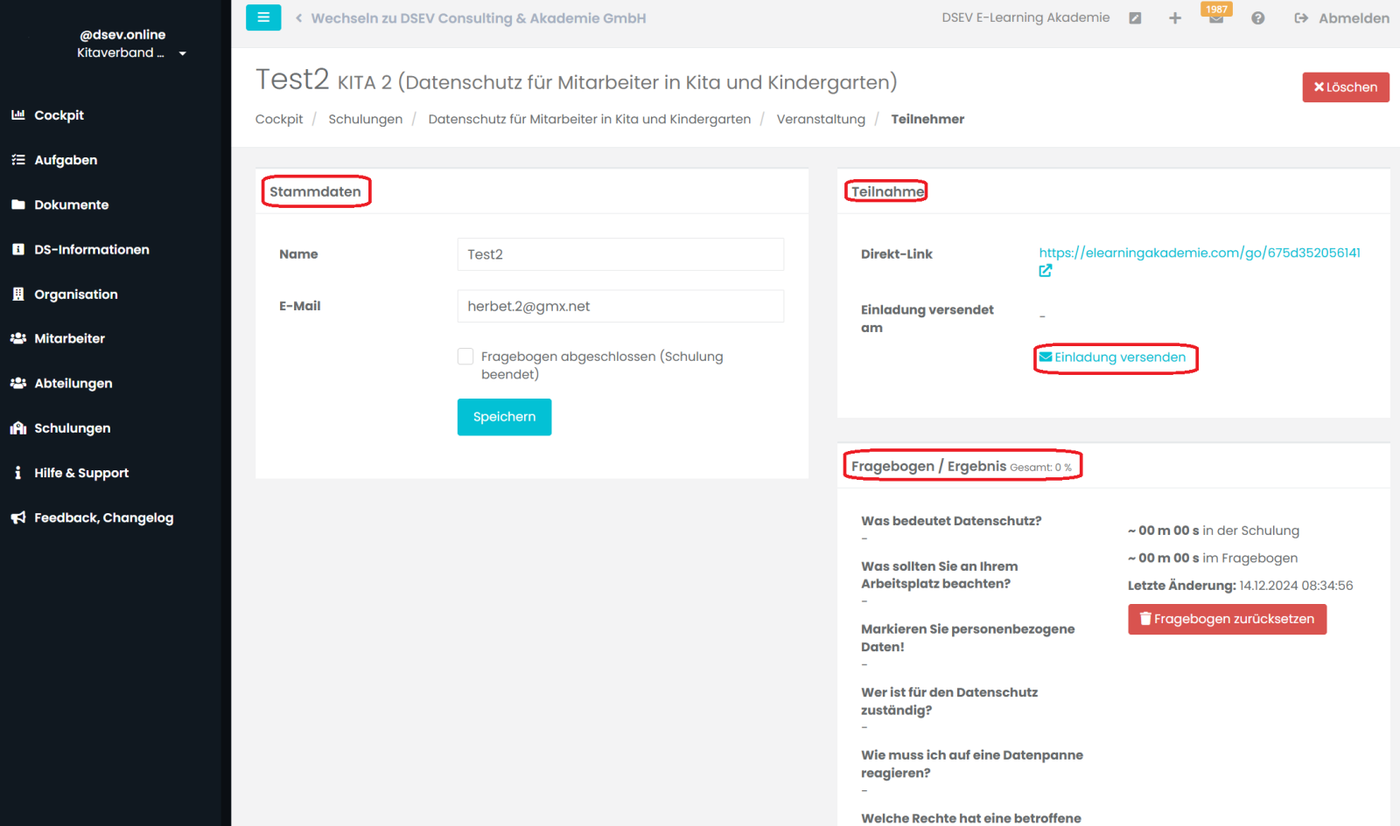
Task: Open Mitarbeiter in the sidebar menu
Action: 69,339
